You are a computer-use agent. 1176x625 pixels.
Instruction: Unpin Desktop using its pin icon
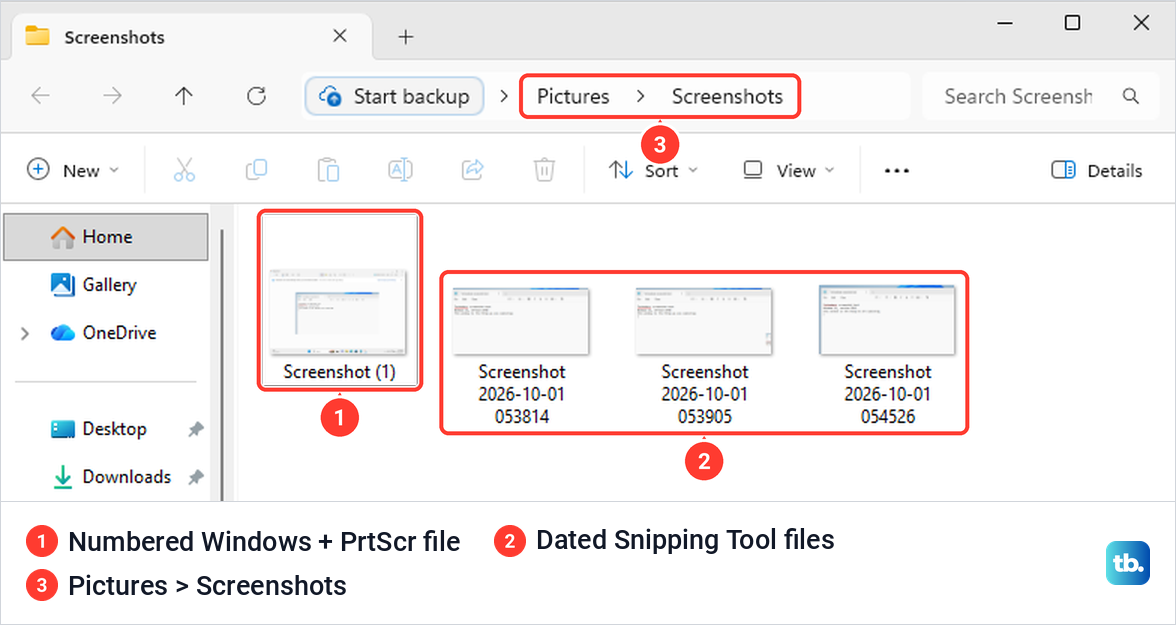click(x=196, y=429)
